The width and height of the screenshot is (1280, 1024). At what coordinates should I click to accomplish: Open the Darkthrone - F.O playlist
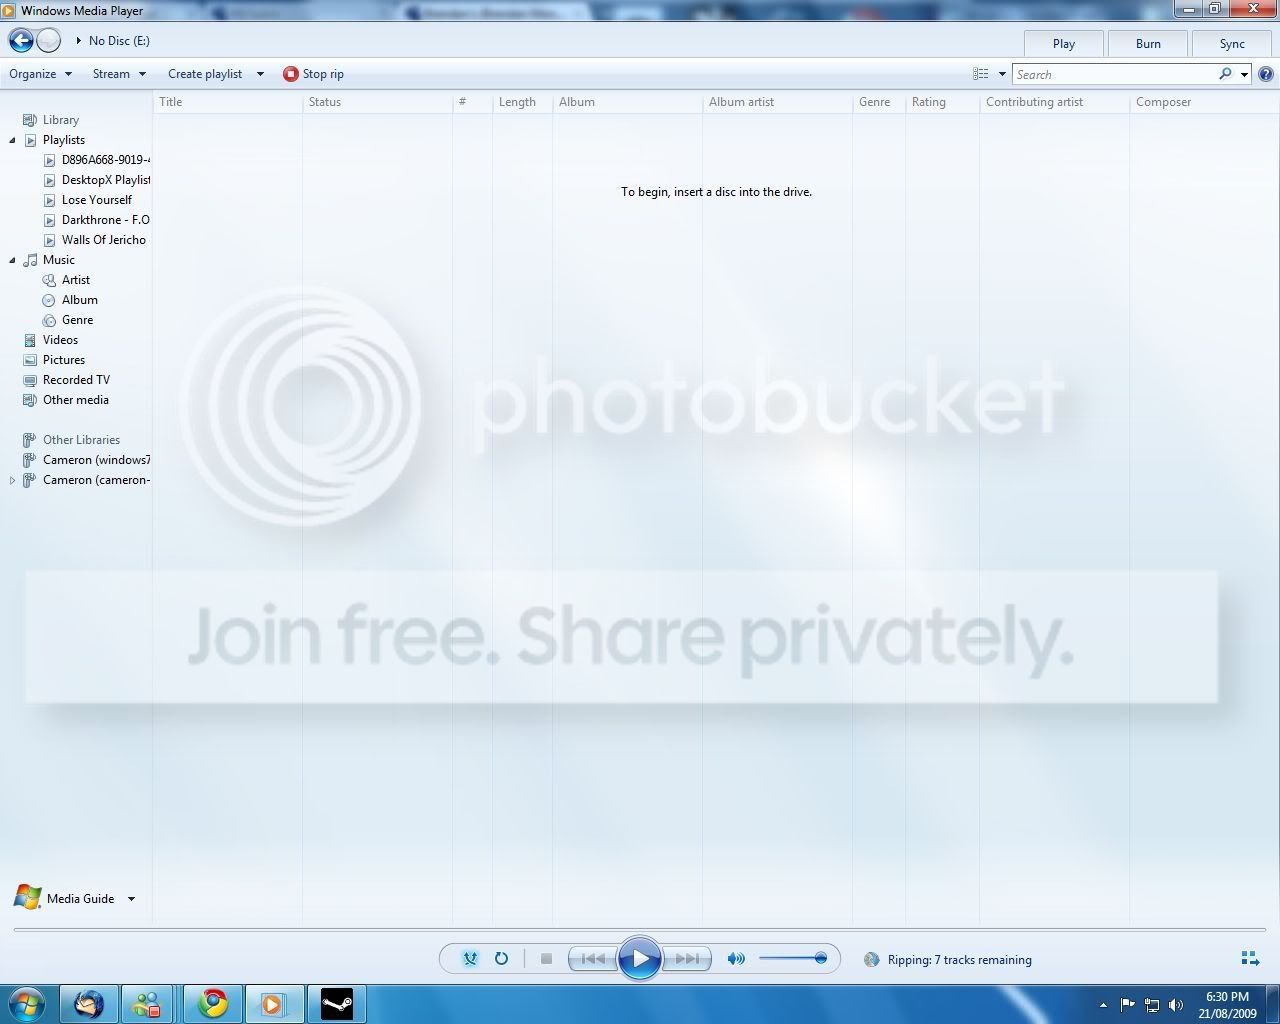pos(96,220)
